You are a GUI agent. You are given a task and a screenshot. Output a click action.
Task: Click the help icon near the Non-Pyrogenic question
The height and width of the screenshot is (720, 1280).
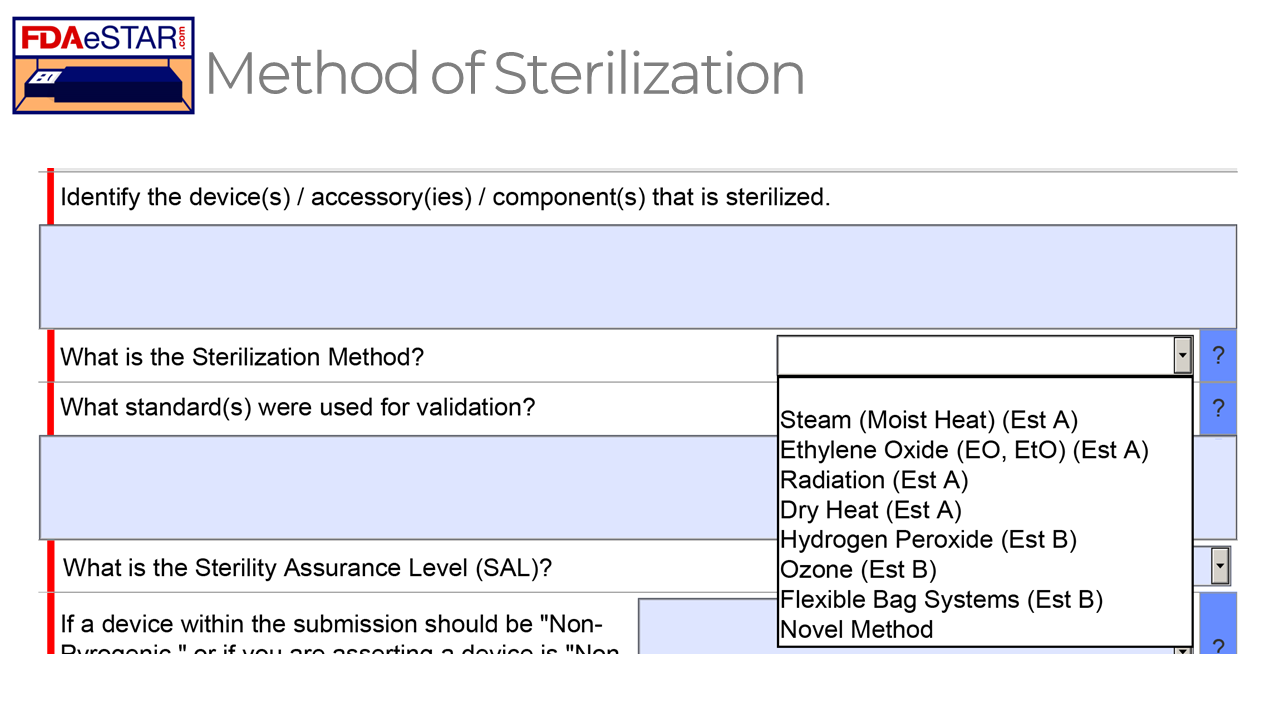pos(1218,647)
